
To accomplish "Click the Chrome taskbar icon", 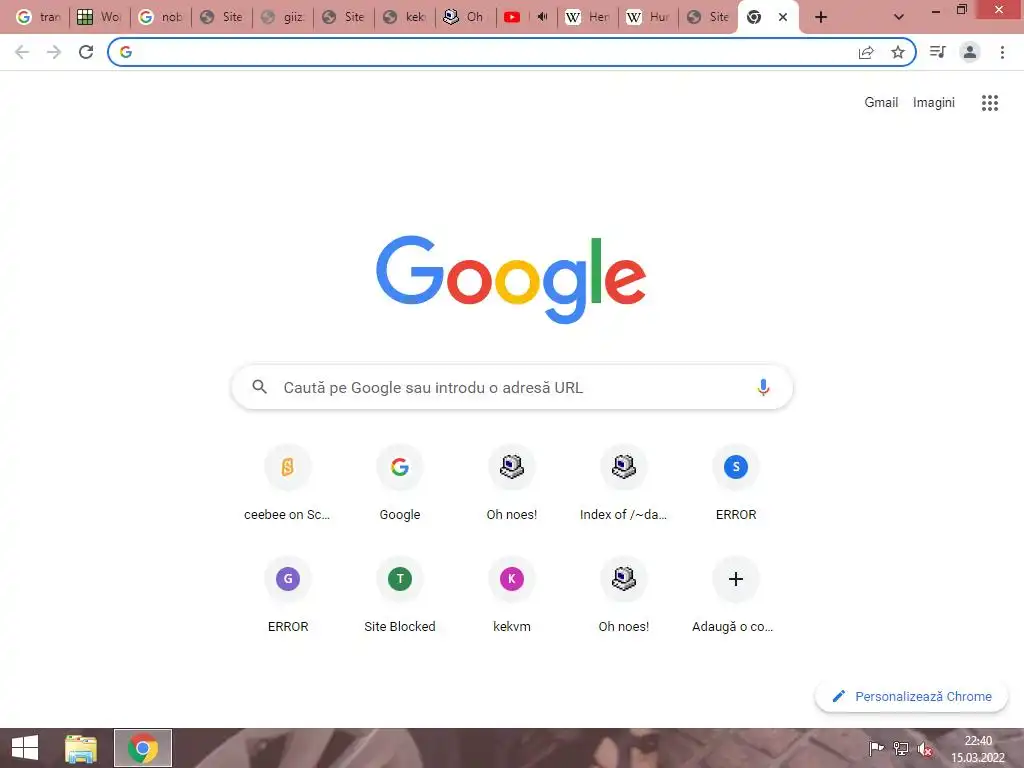I will point(143,748).
